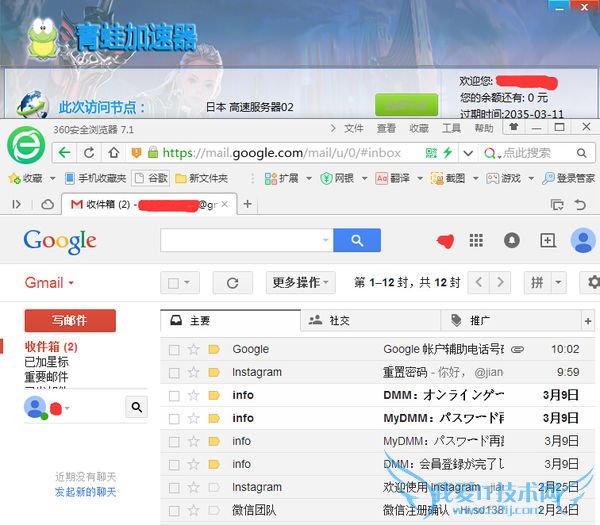Viewport: 600px width, 525px height.
Task: Open the 翻译 translate tool
Action: point(392,178)
